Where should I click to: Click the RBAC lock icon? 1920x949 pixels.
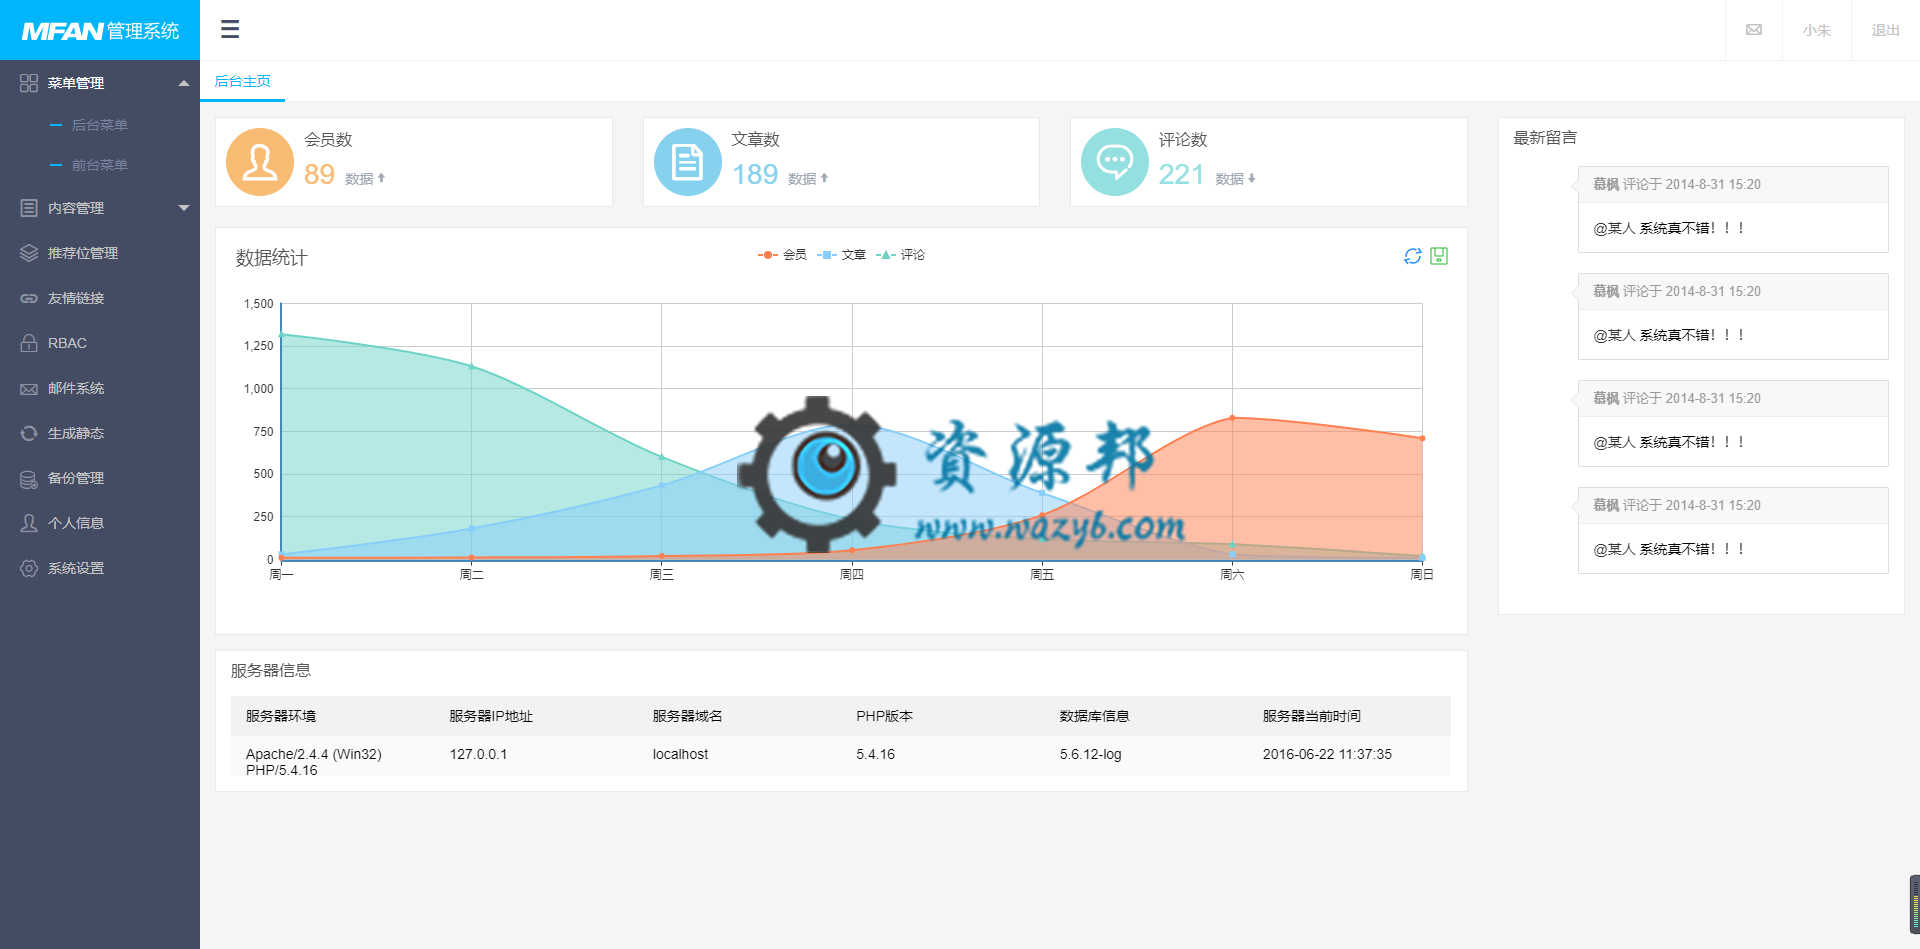[29, 343]
